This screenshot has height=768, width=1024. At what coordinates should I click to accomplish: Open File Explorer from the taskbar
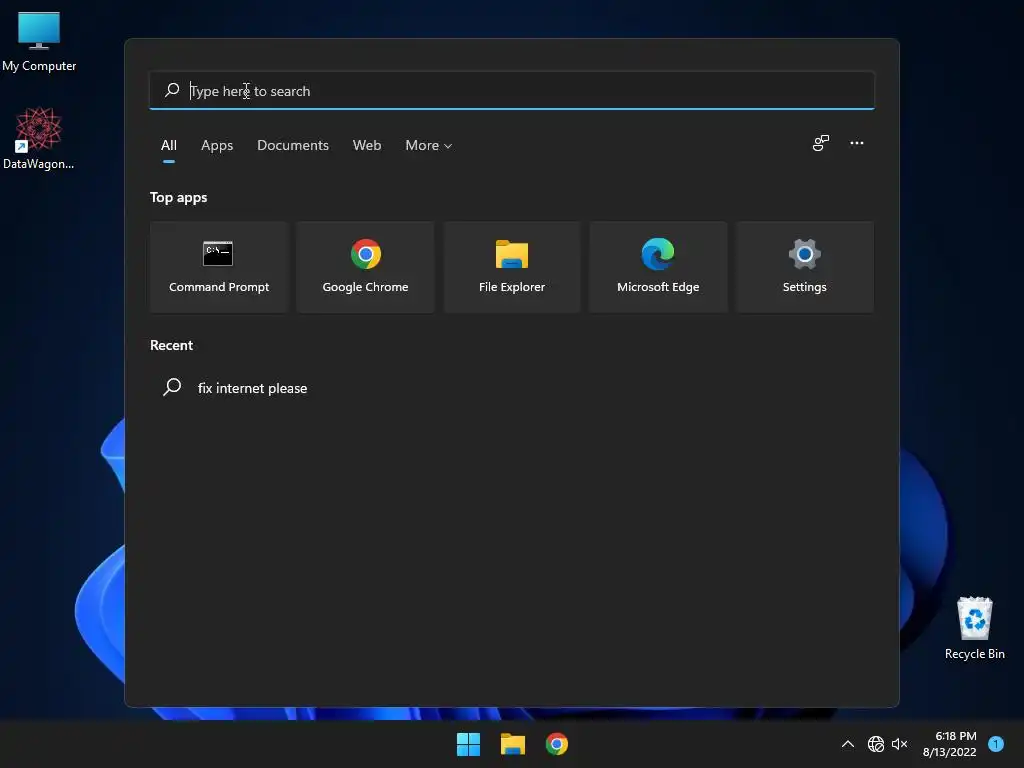(x=513, y=744)
